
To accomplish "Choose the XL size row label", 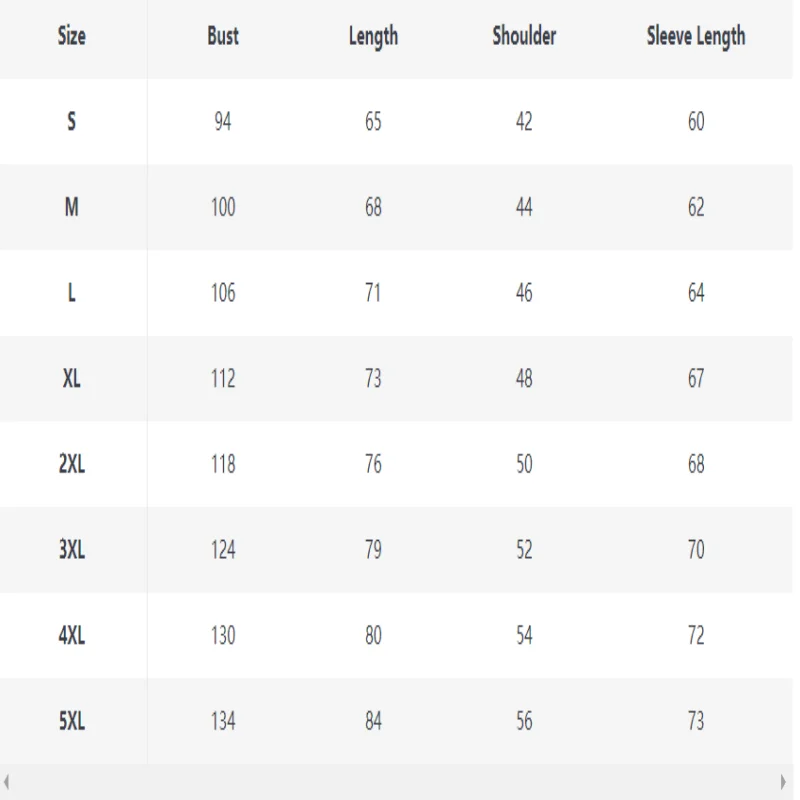I will (71, 379).
